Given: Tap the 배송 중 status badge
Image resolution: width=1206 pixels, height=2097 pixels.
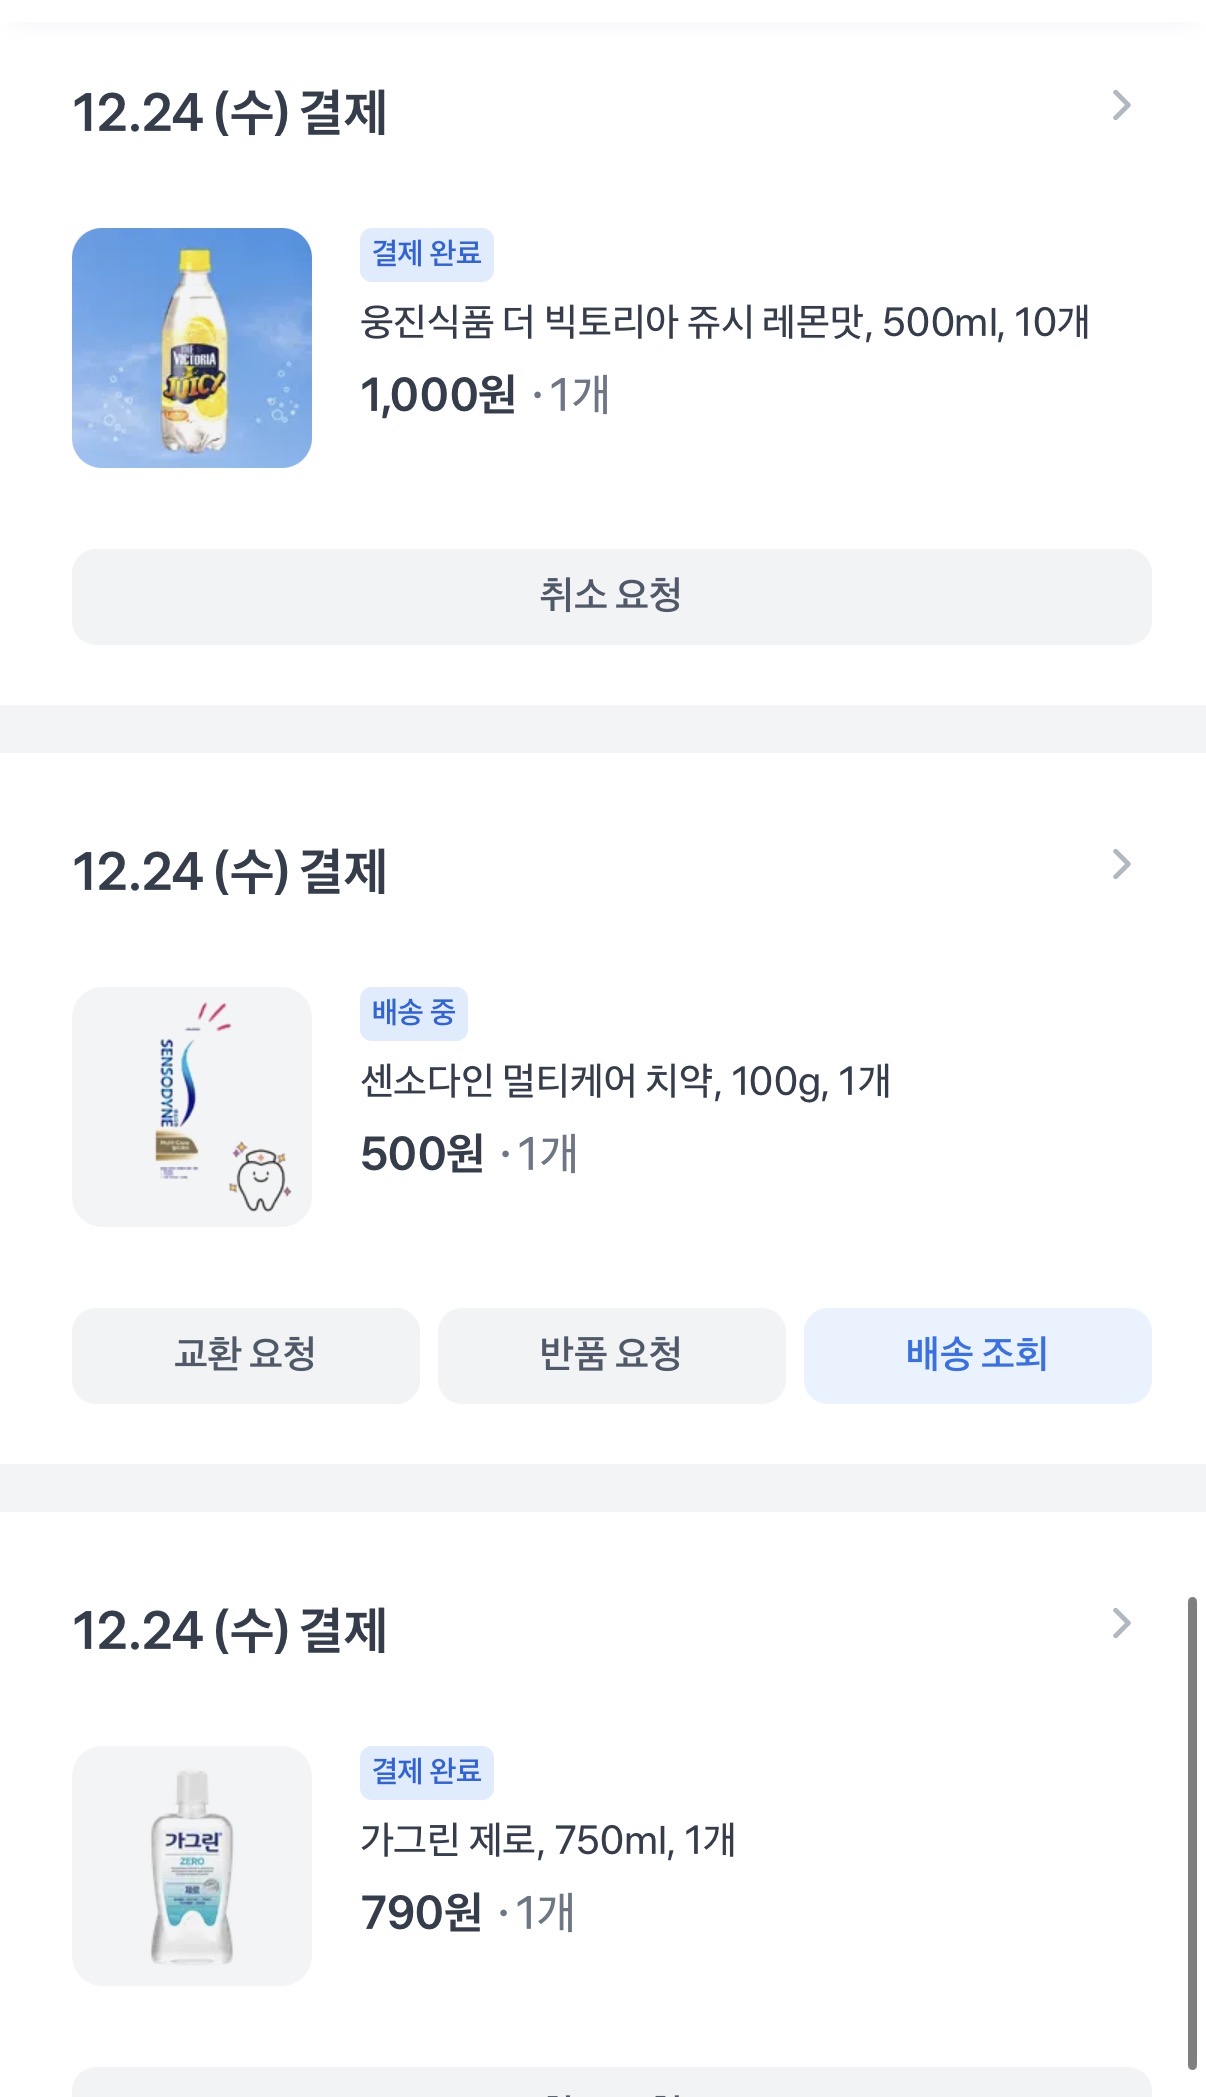Looking at the screenshot, I should tap(413, 1013).
